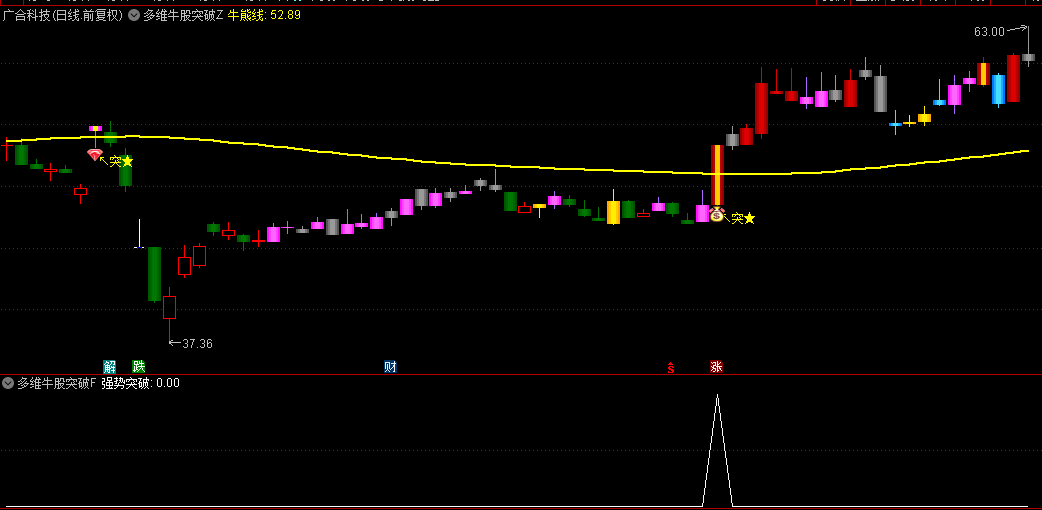Select the tall red-yellow breakout candle
This screenshot has height=510, width=1042.
(x=717, y=175)
